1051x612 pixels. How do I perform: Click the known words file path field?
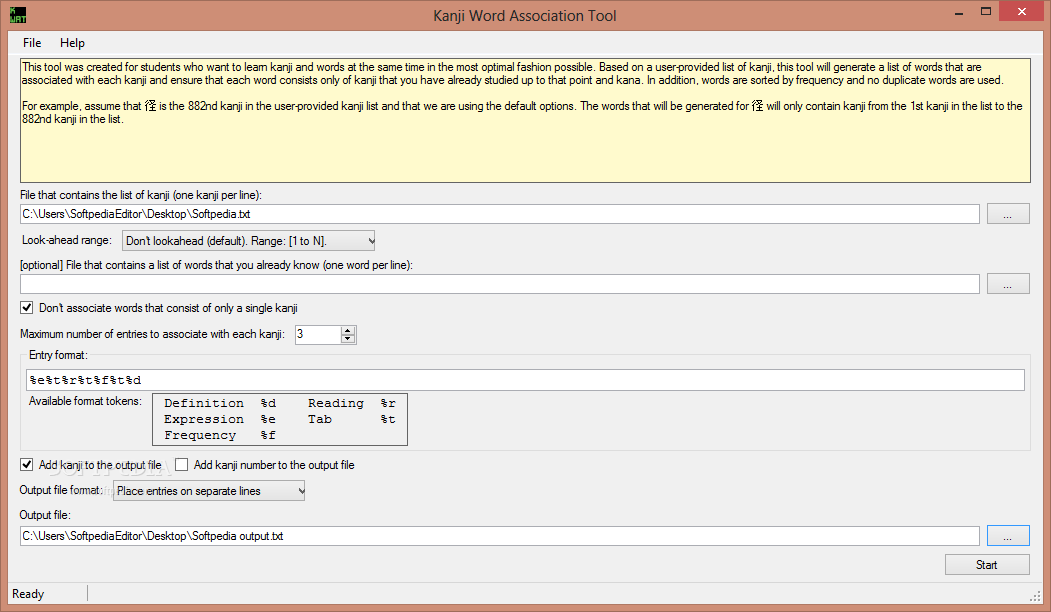click(x=500, y=284)
